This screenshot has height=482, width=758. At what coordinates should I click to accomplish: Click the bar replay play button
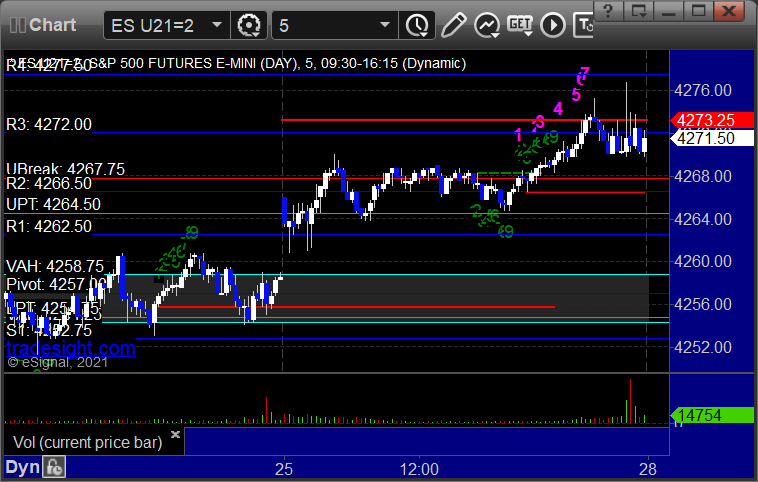pyautogui.click(x=553, y=25)
